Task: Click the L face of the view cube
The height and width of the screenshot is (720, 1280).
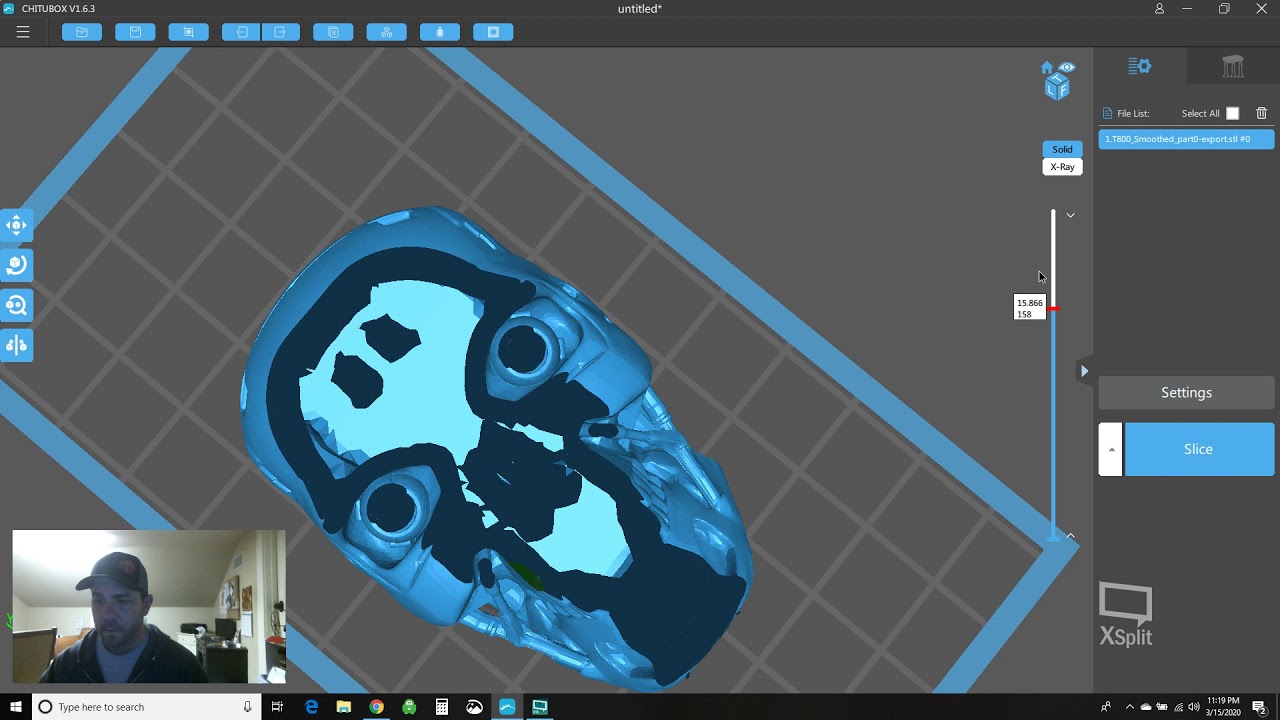Action: pos(1052,91)
